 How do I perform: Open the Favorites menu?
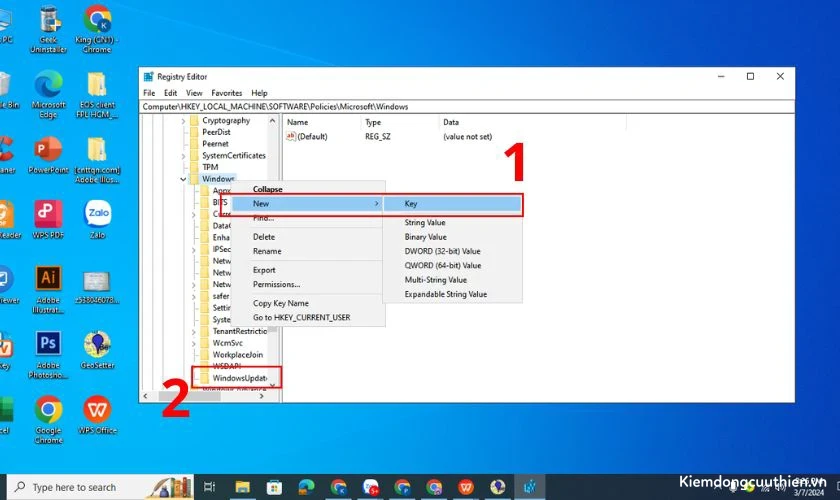pyautogui.click(x=227, y=93)
